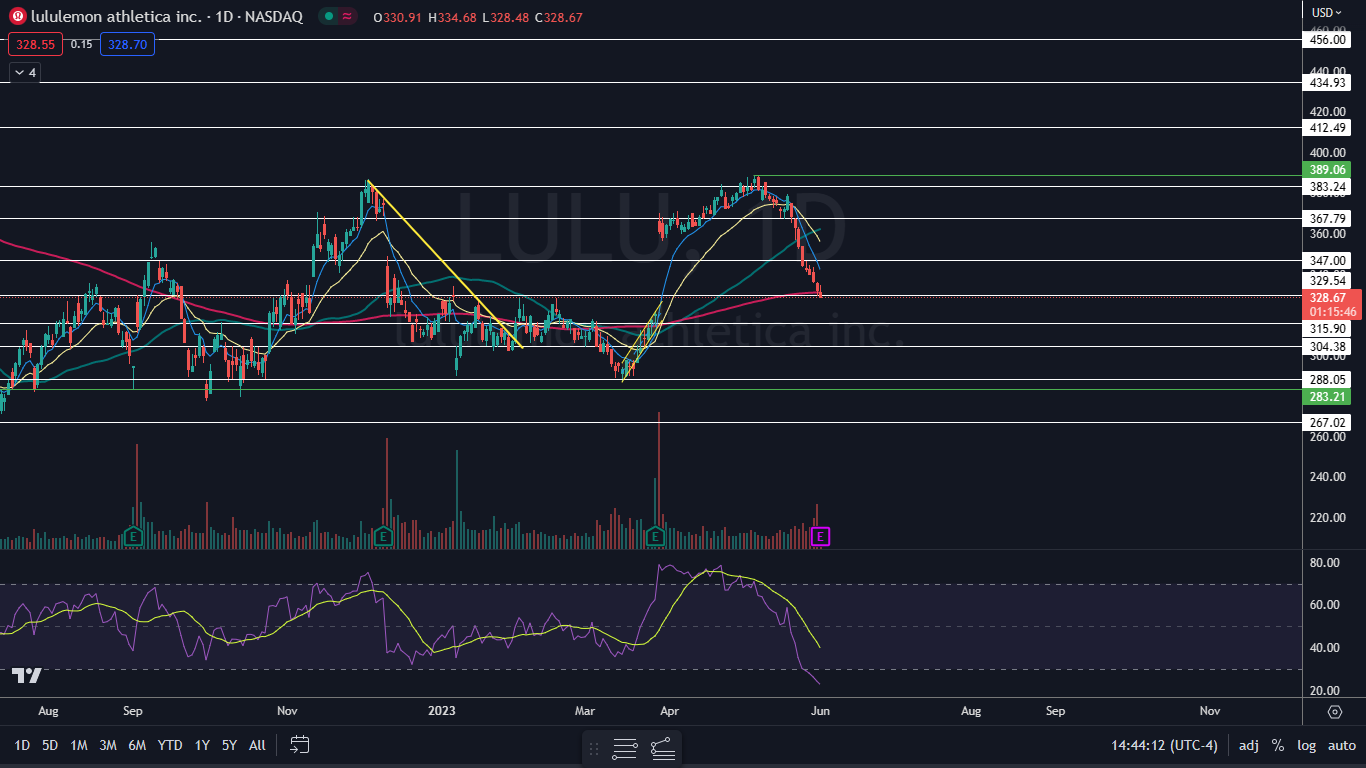This screenshot has height=768, width=1366.
Task: Click the pink data mode indicator icon
Action: pos(347,17)
